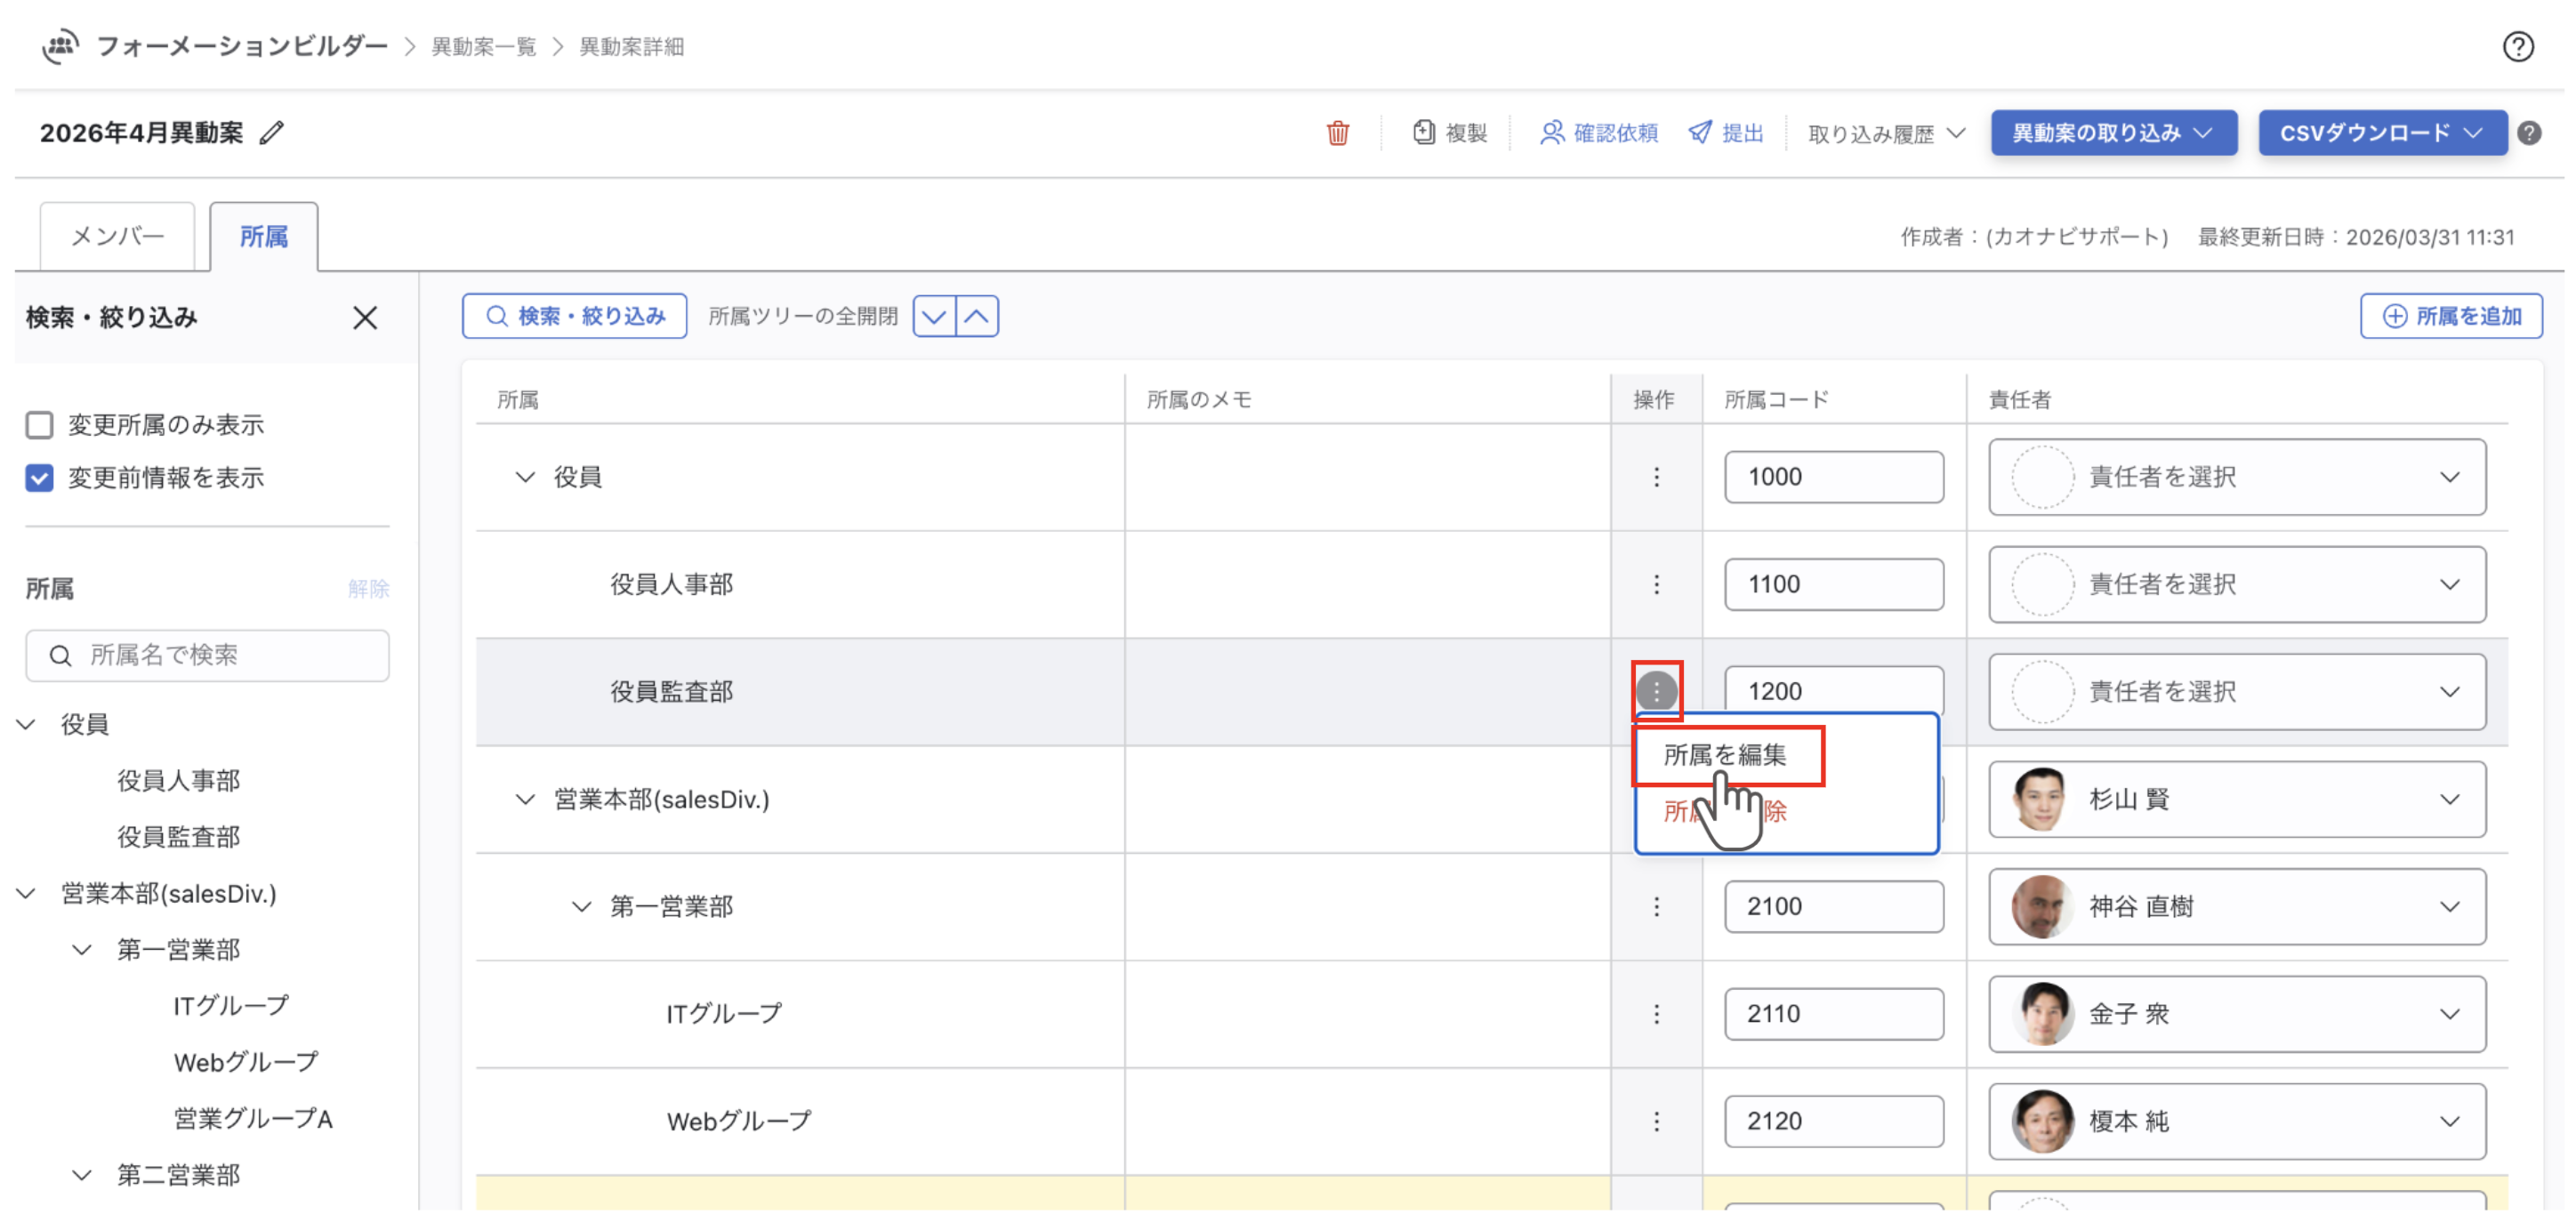Close the 検索・絞り込み side panel

pos(365,318)
